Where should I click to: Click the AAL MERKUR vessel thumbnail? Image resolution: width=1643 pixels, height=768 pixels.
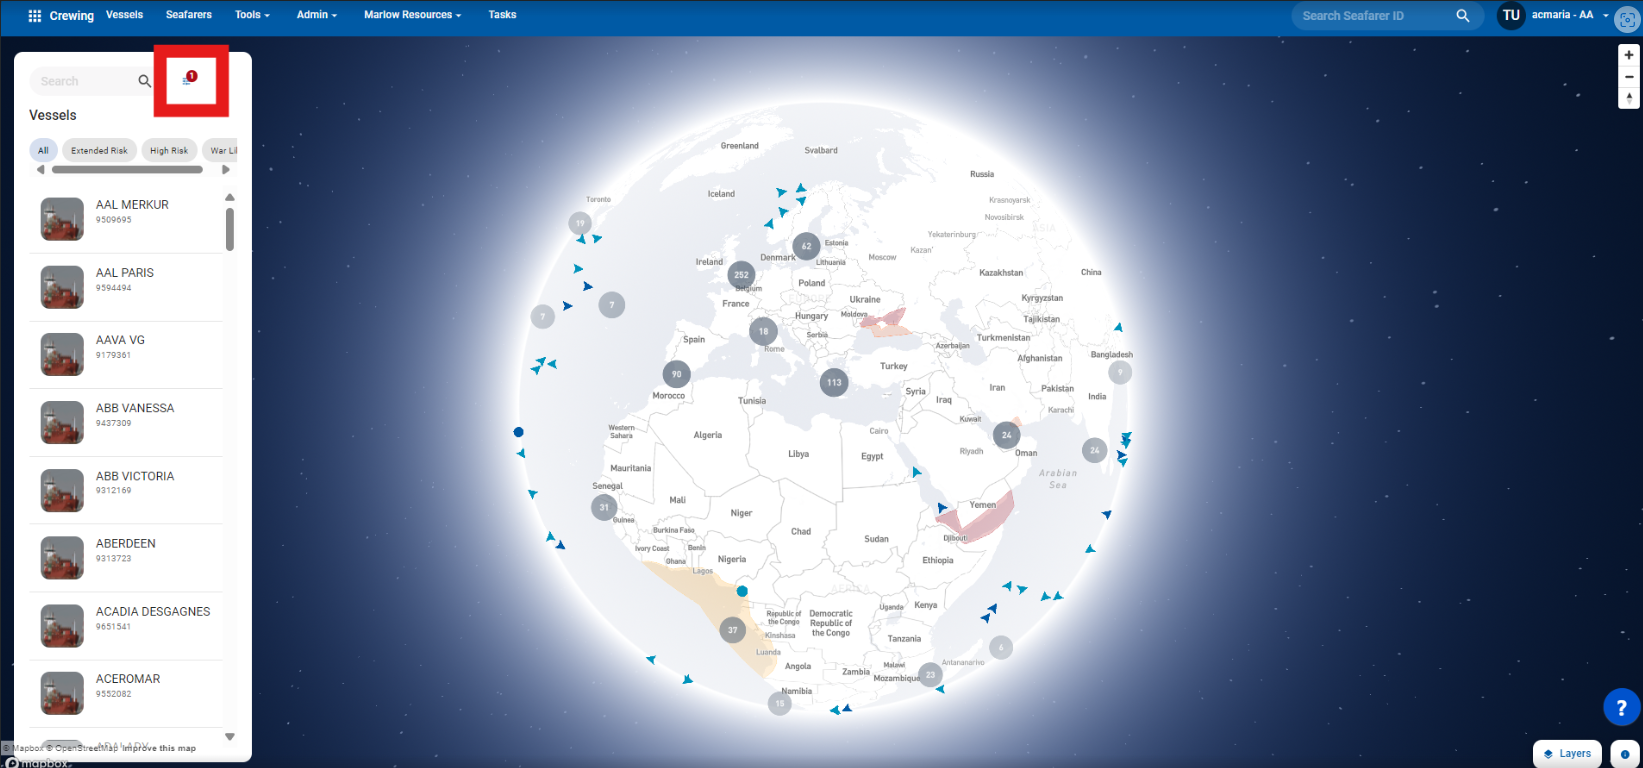pos(62,219)
